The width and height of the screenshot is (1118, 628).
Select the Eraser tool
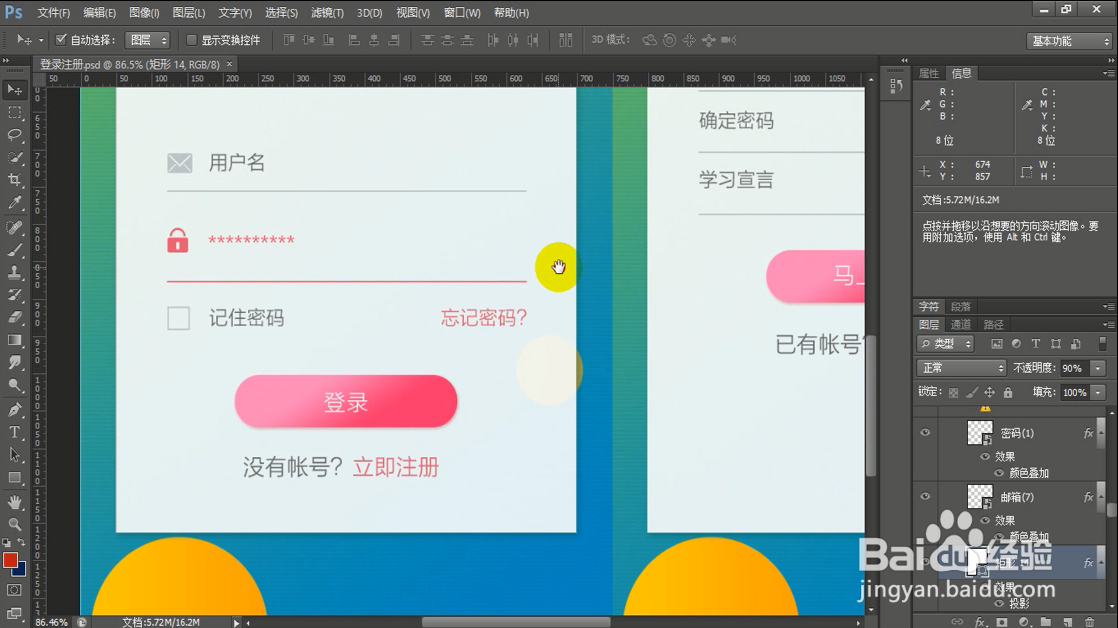tap(14, 317)
